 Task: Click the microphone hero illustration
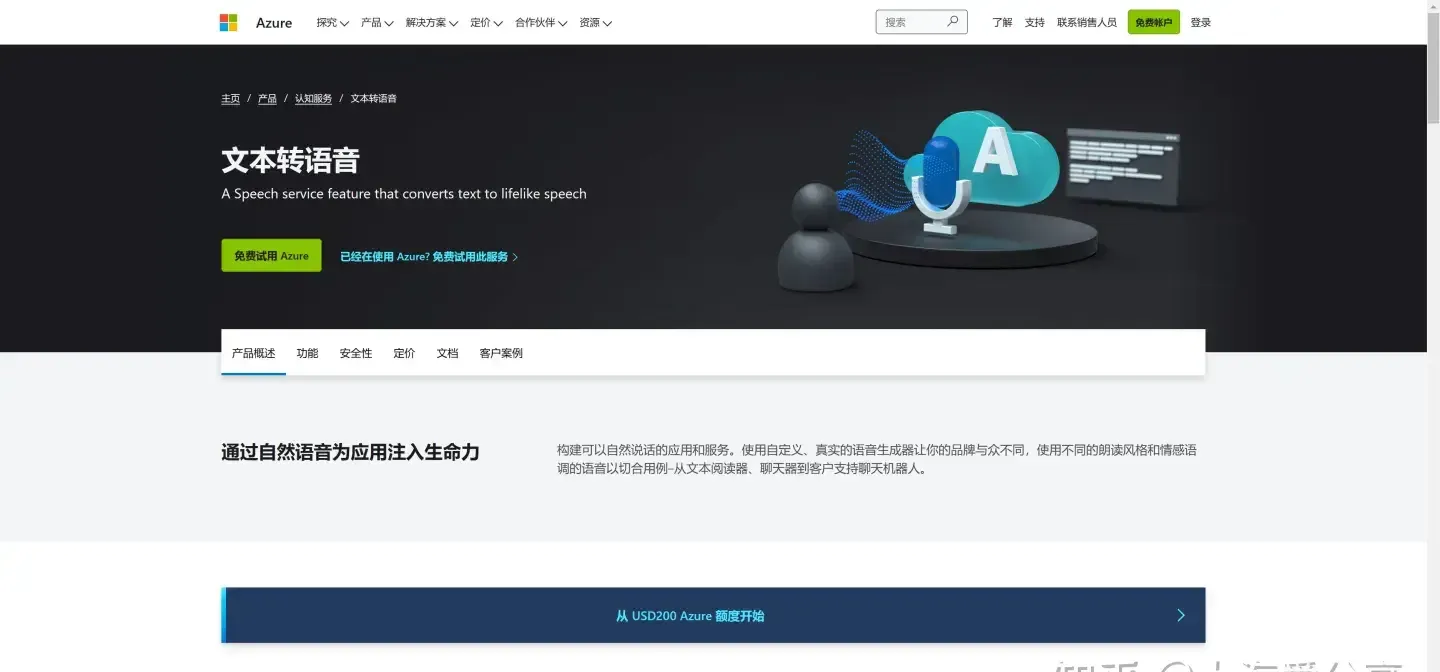pyautogui.click(x=940, y=185)
